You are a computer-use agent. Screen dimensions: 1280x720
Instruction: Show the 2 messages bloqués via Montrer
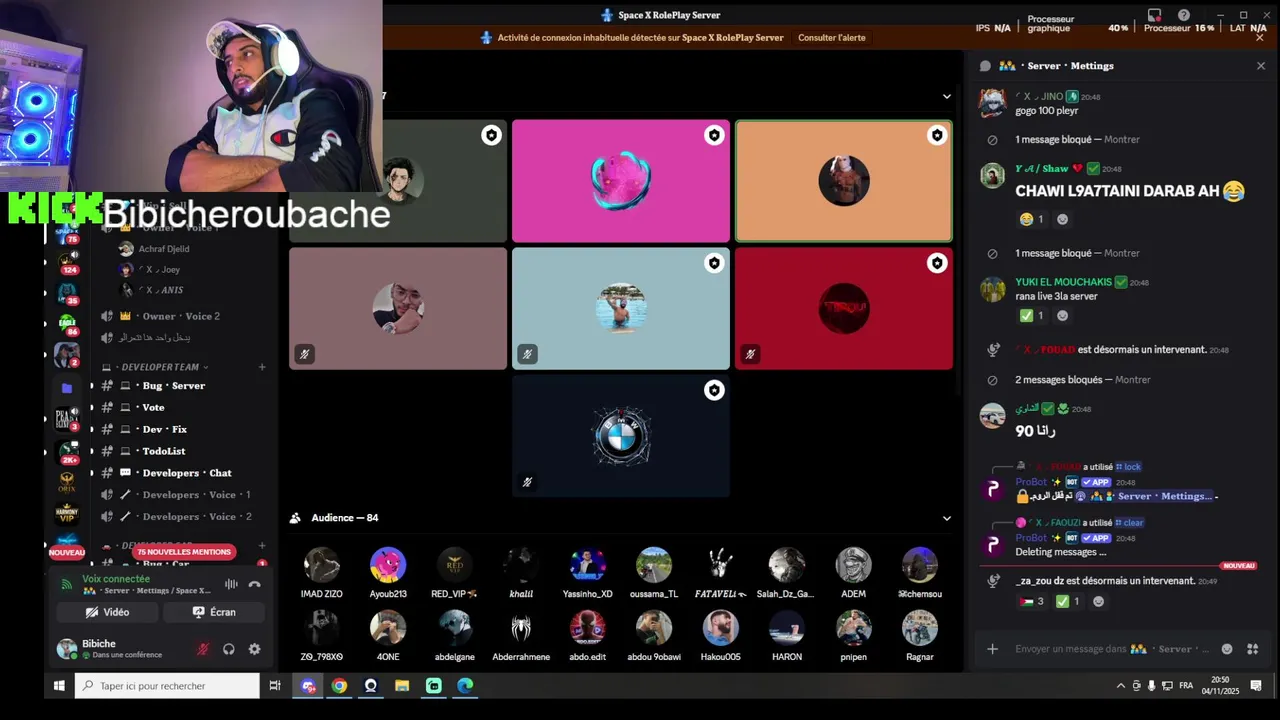(1133, 380)
